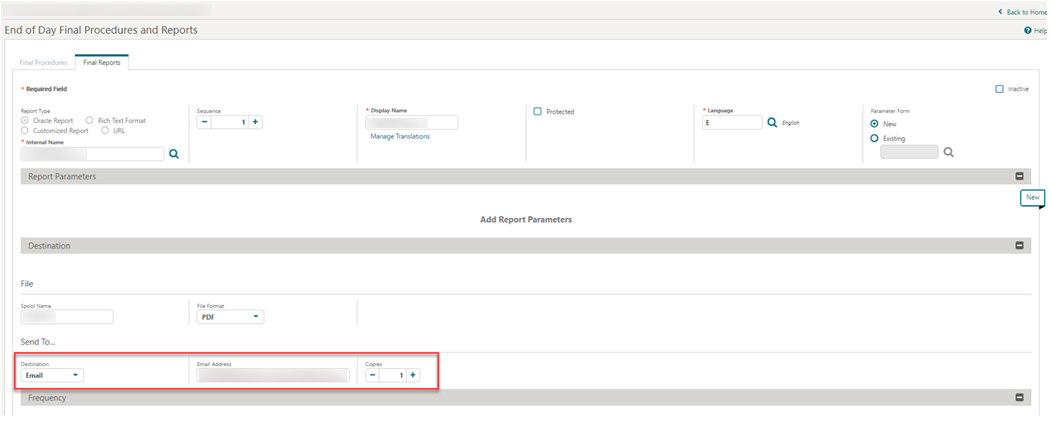Open the Destination Email dropdown
1051x421 pixels.
point(52,375)
